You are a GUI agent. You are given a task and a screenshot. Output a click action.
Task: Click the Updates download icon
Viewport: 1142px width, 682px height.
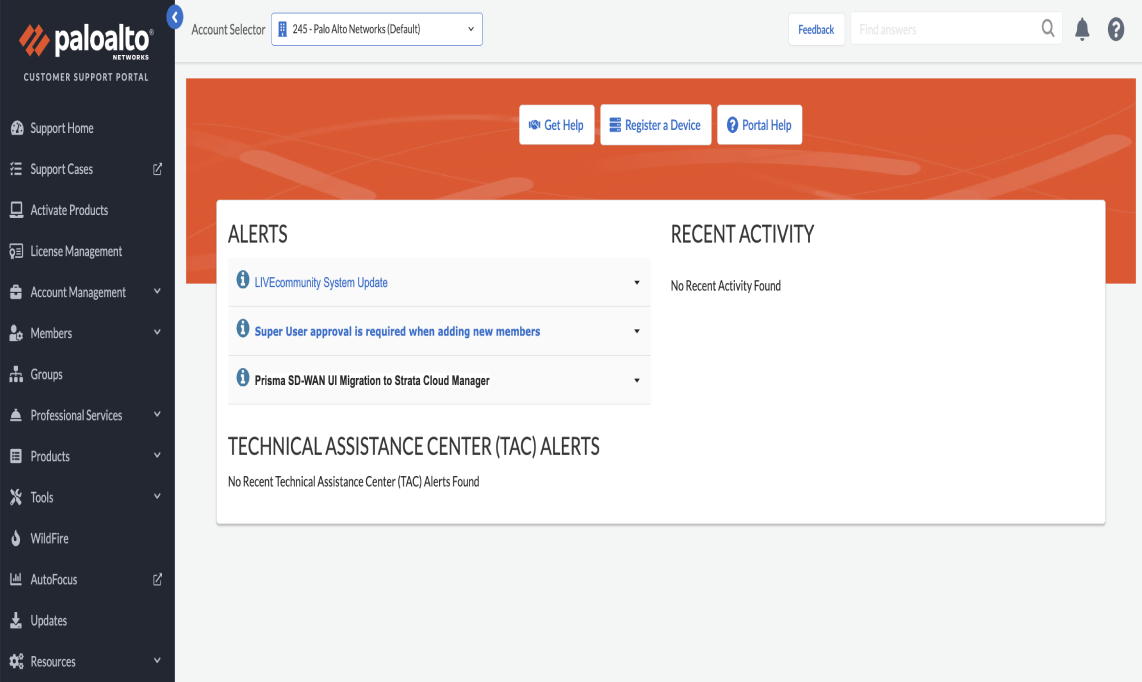pyautogui.click(x=16, y=621)
